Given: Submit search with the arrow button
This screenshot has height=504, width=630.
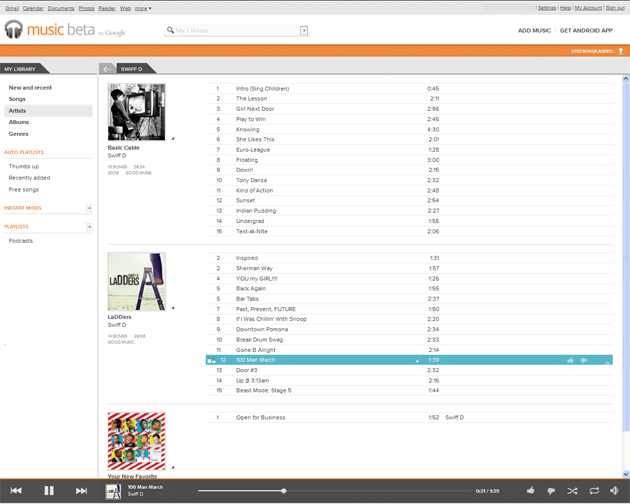Looking at the screenshot, I should click(x=304, y=30).
